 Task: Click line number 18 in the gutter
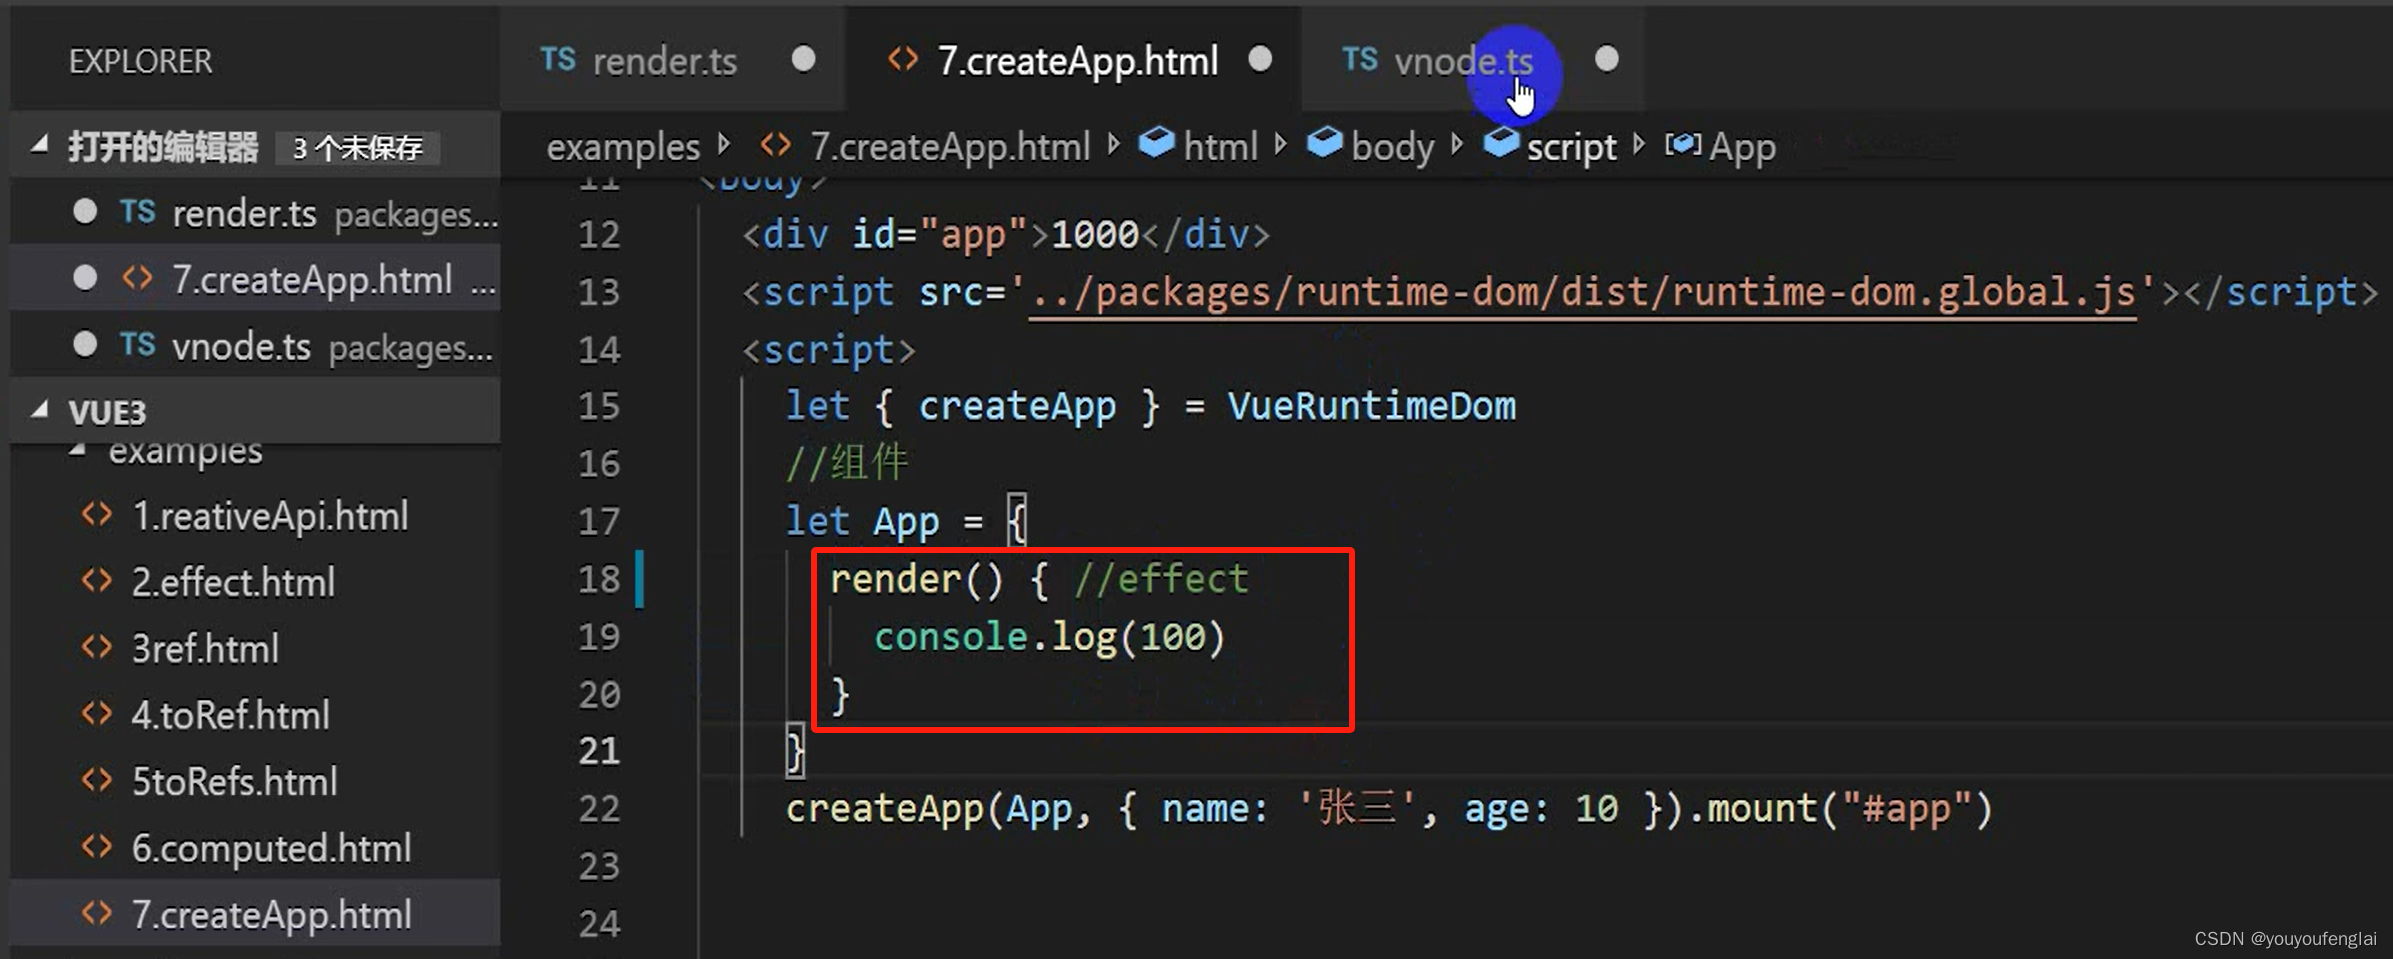click(599, 580)
